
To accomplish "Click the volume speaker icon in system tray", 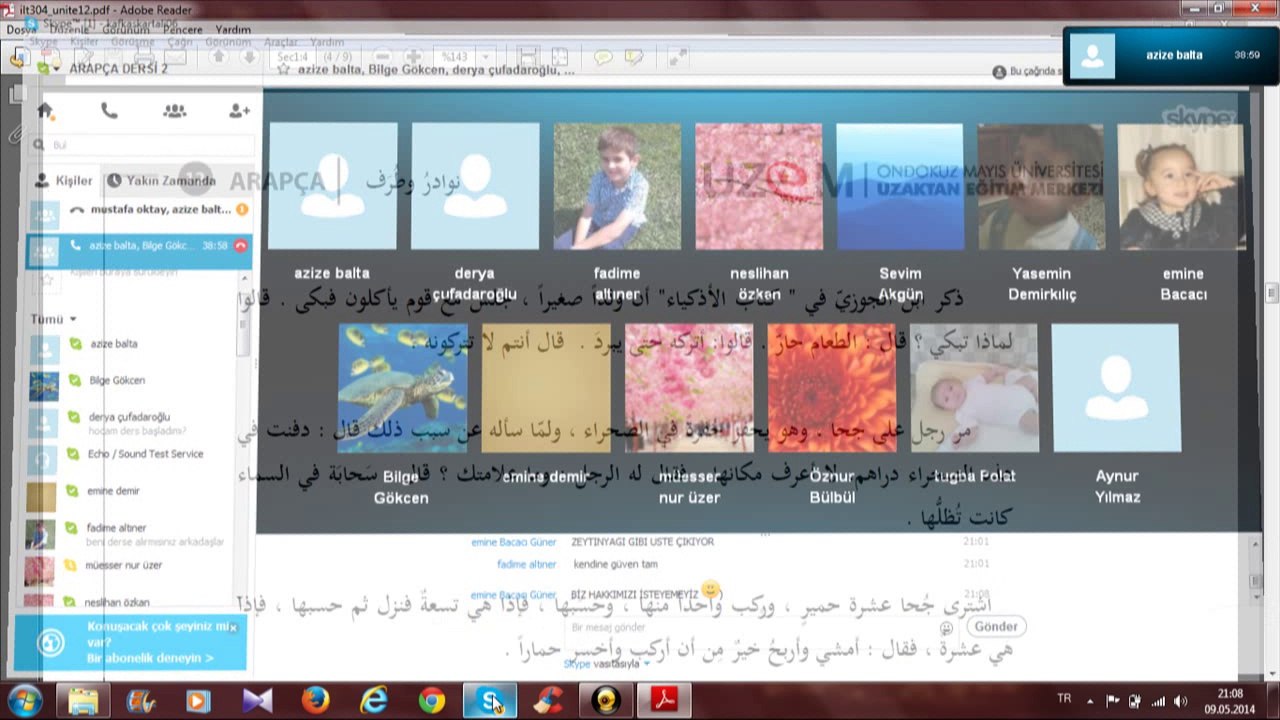I will 1180,701.
